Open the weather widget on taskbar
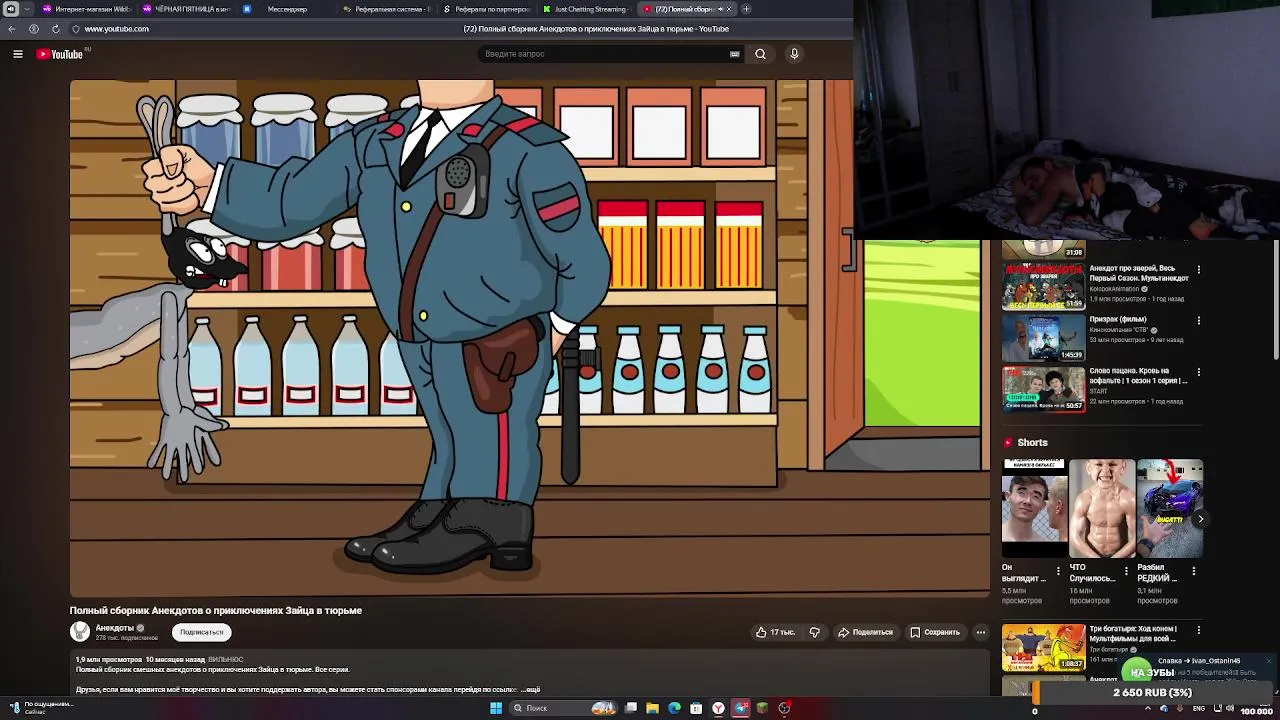Screen dimensions: 1280x720 [x=40, y=707]
